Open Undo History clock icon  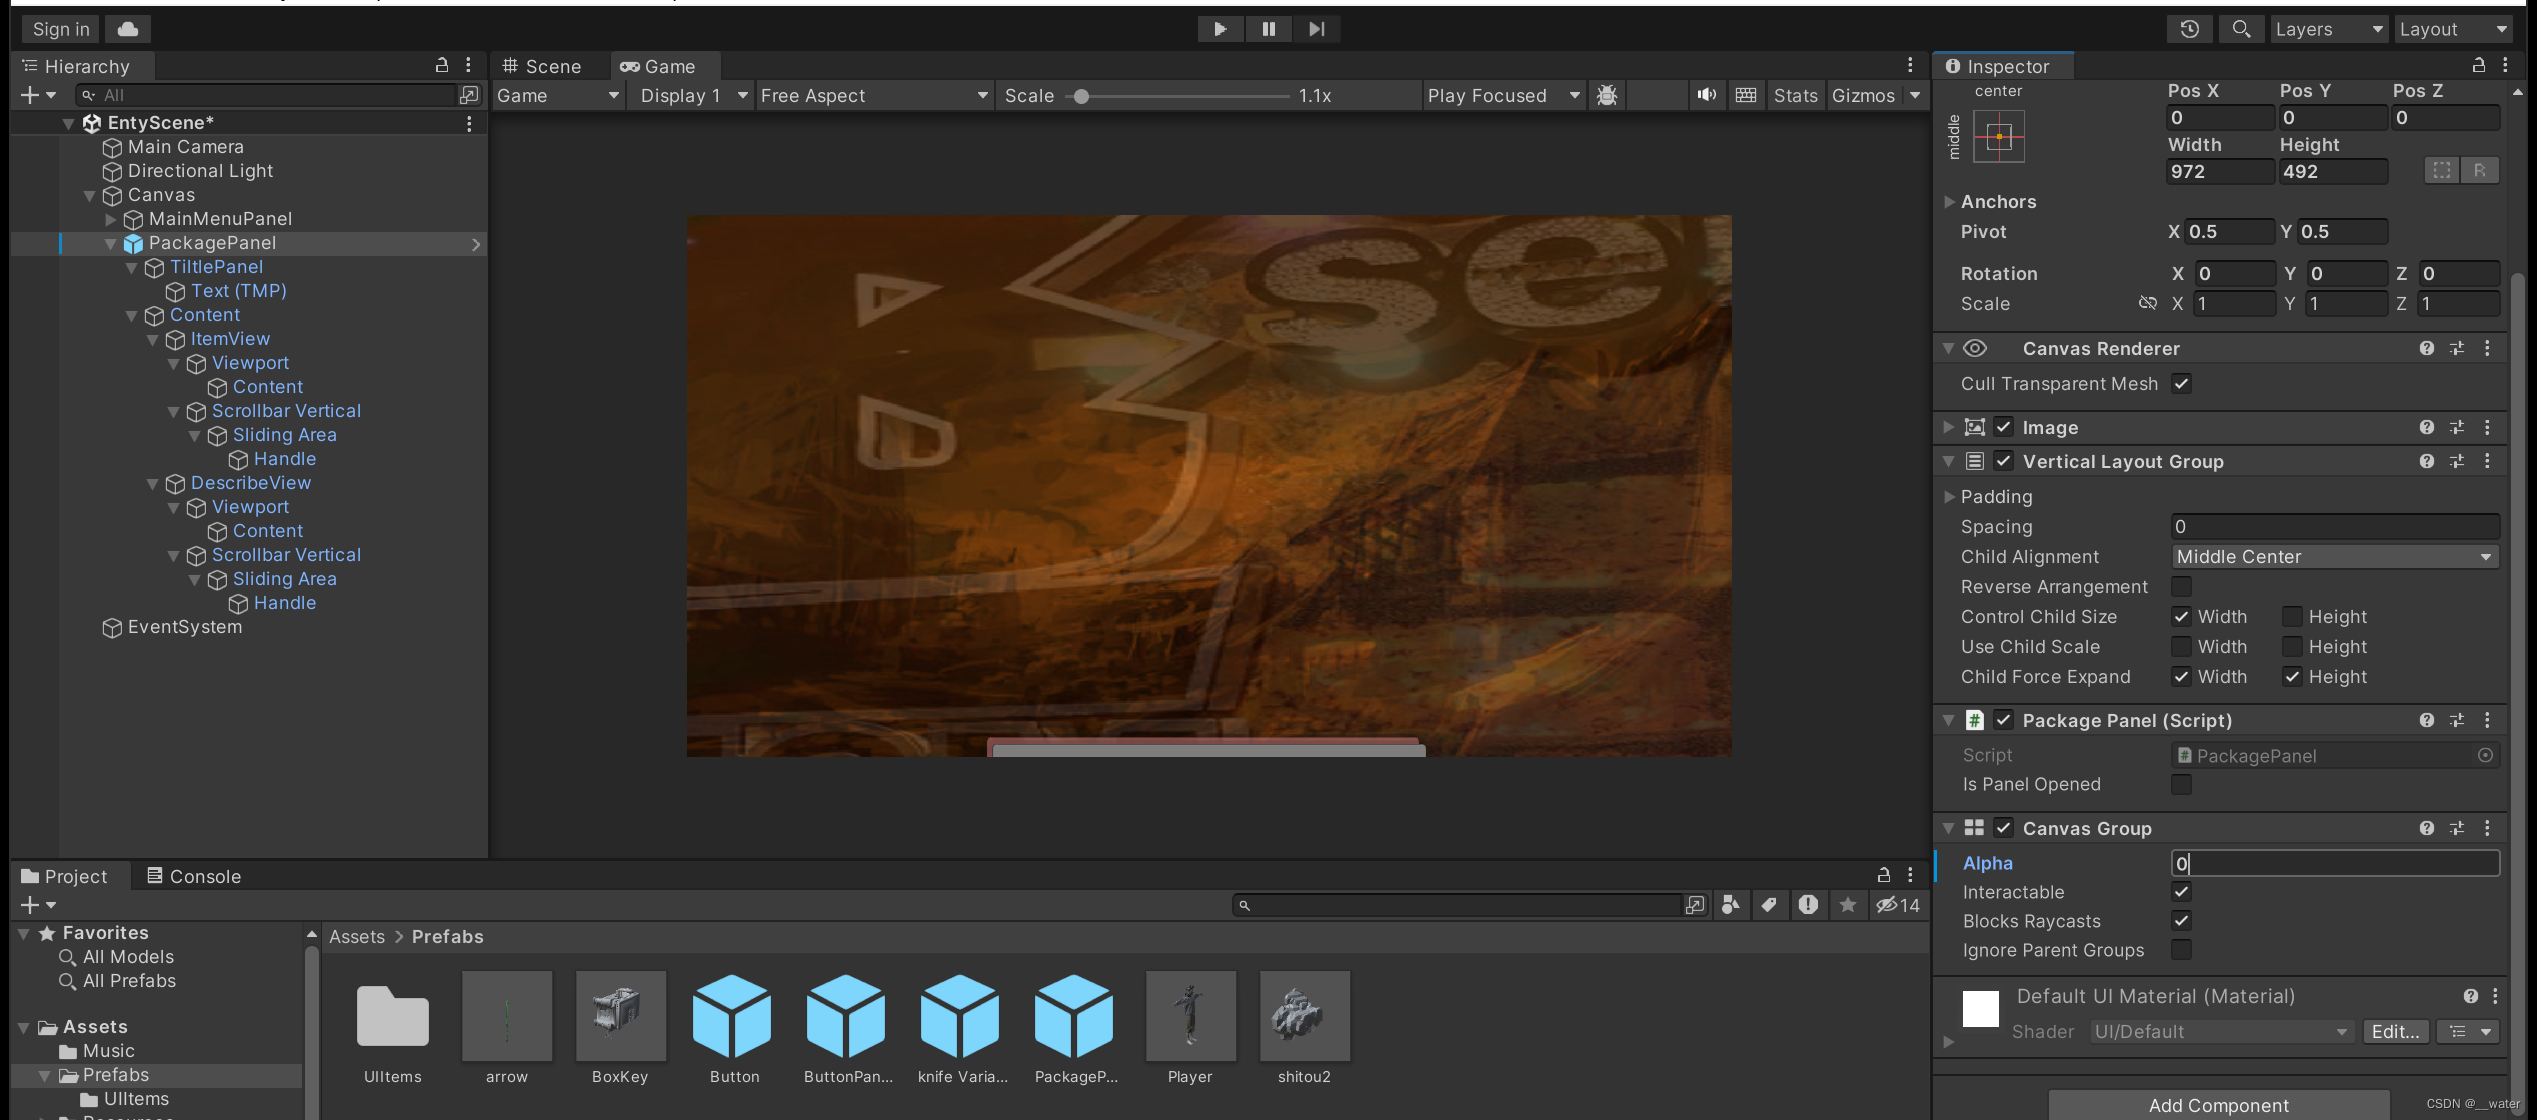[2189, 29]
